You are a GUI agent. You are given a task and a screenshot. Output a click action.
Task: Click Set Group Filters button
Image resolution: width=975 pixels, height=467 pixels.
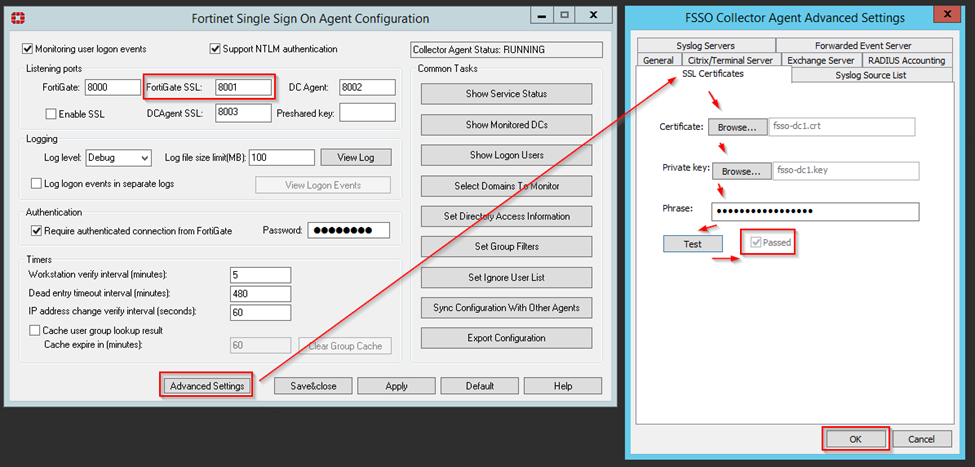[506, 246]
